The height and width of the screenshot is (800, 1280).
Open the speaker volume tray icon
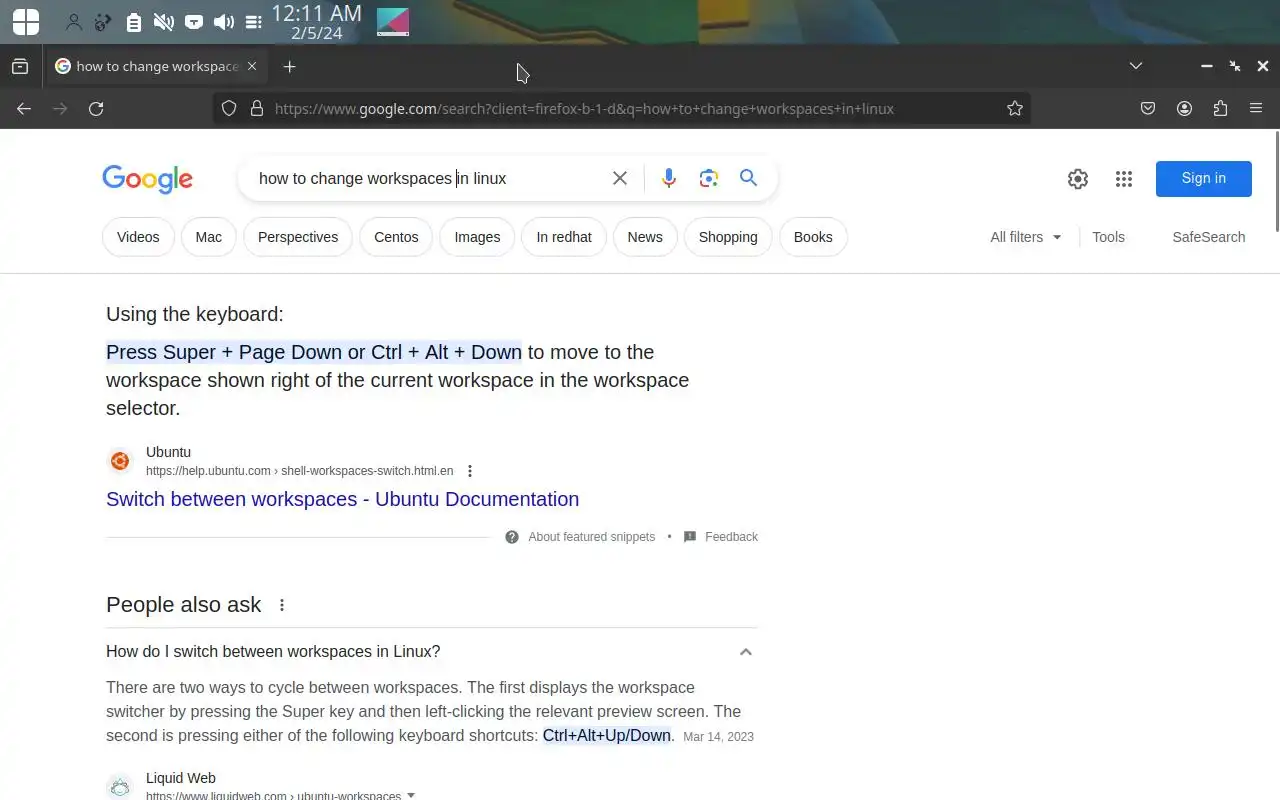(x=224, y=22)
